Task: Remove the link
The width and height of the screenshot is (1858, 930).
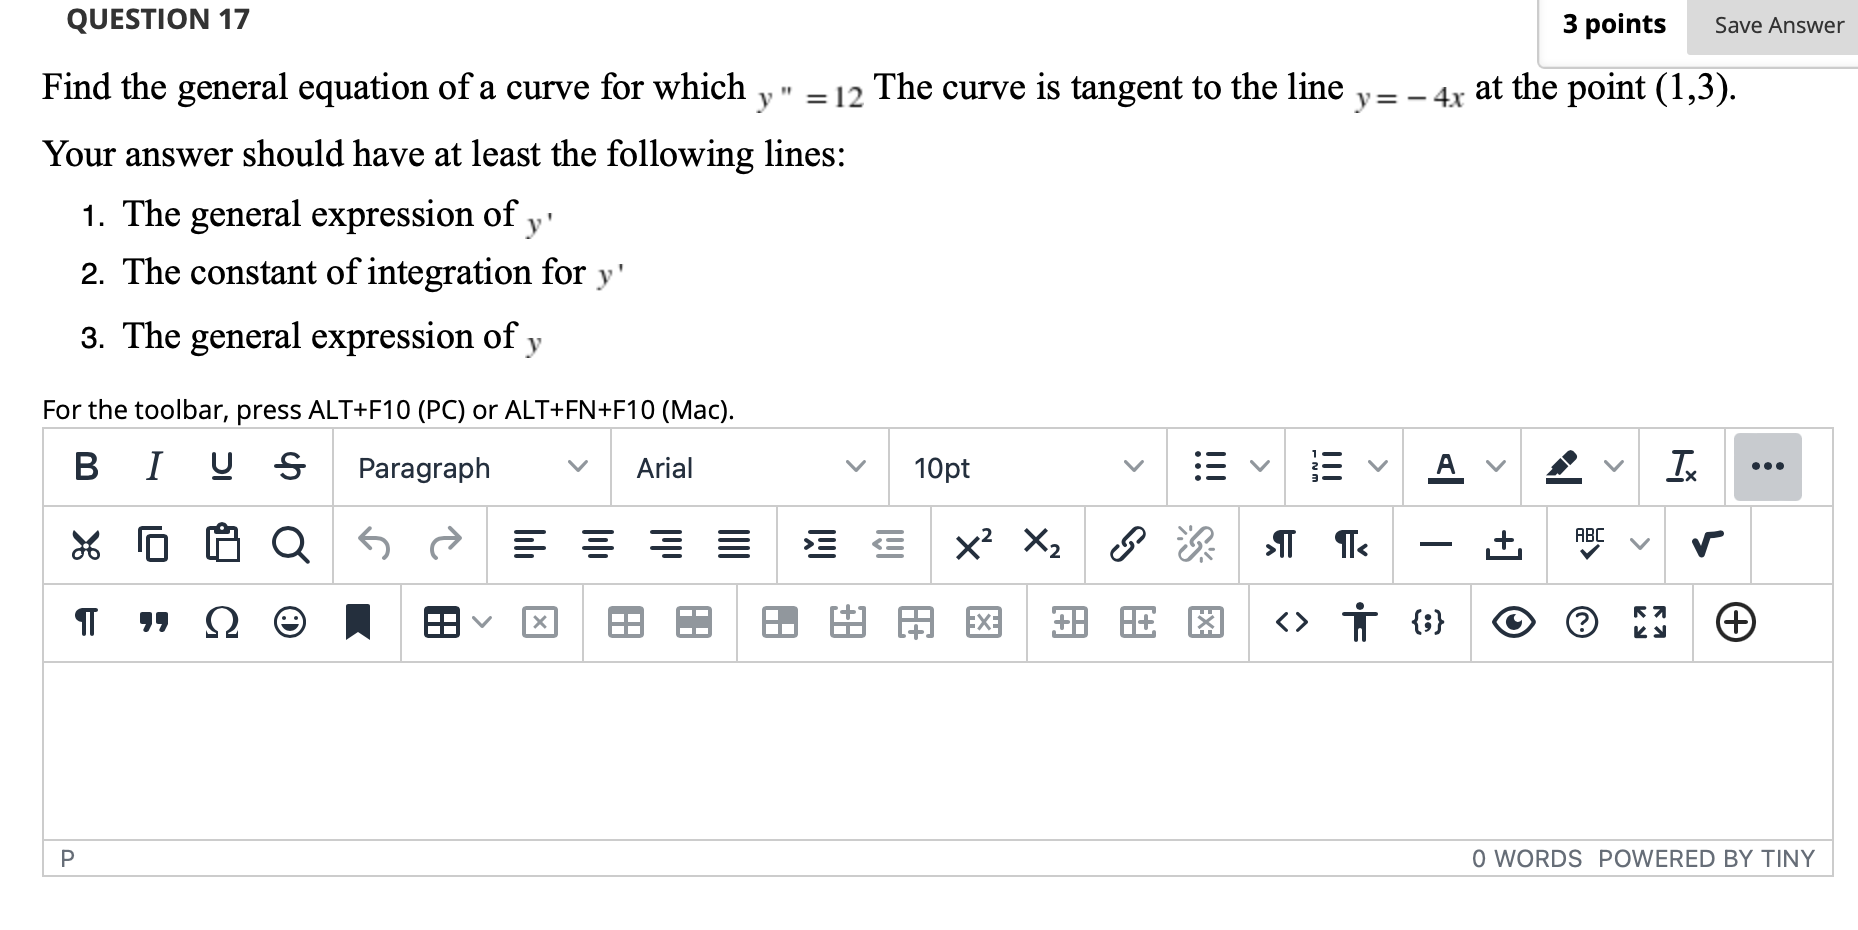Action: [1196, 545]
